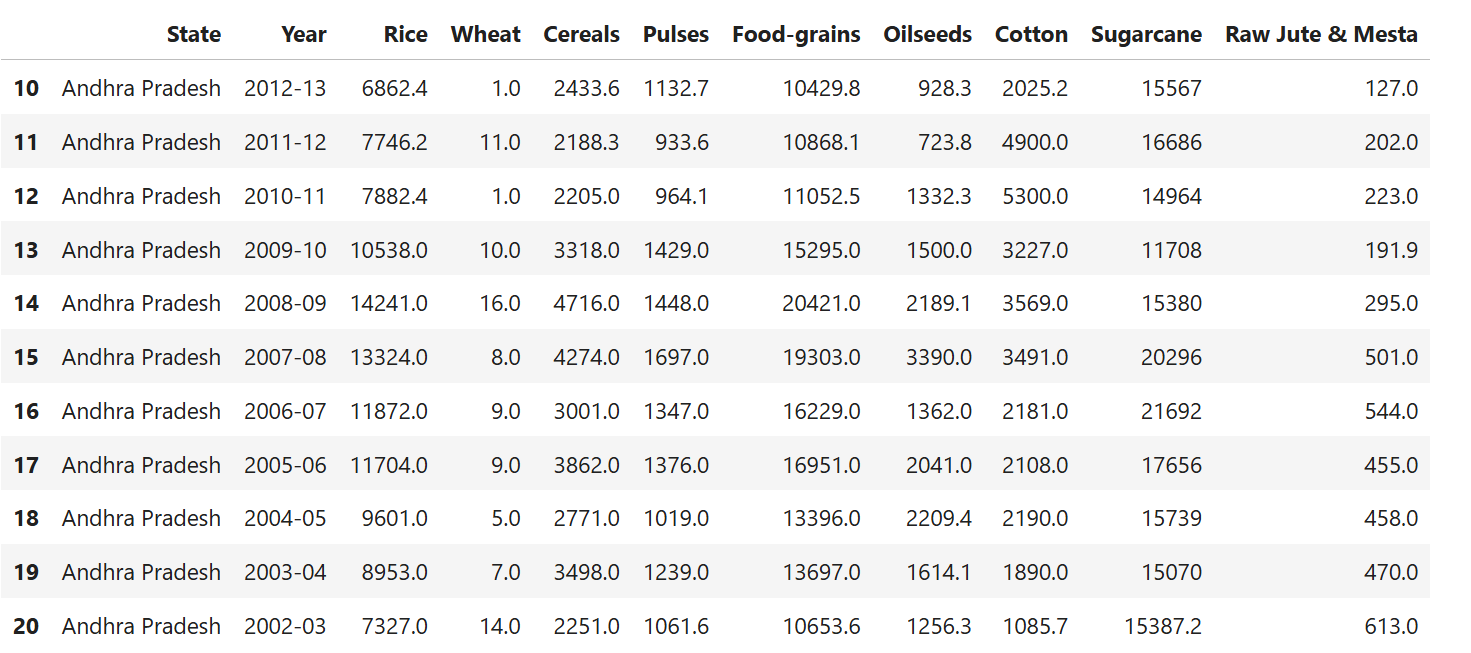1471x653 pixels.
Task: Click Cotton value 5300.0
Action: point(1035,196)
